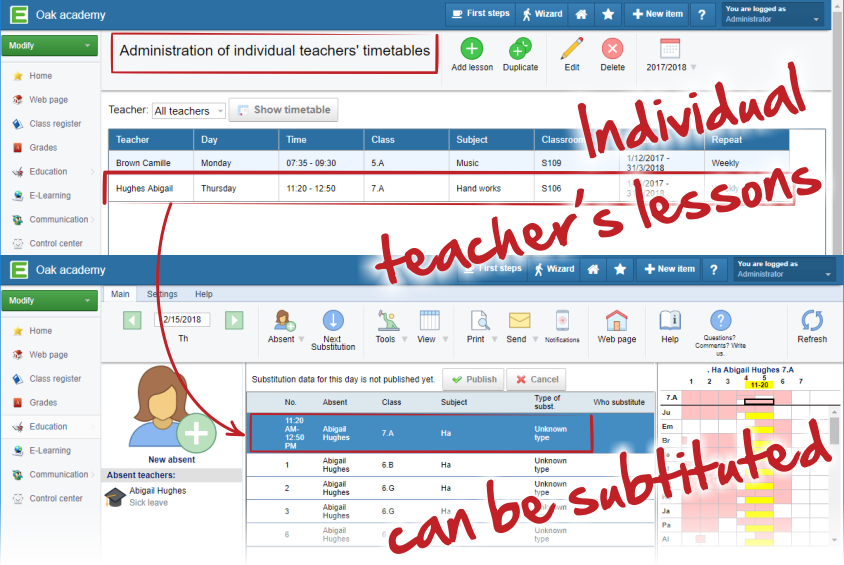Click the Duplicate lesson icon
Screen dimensions: 844x565
[x=520, y=48]
